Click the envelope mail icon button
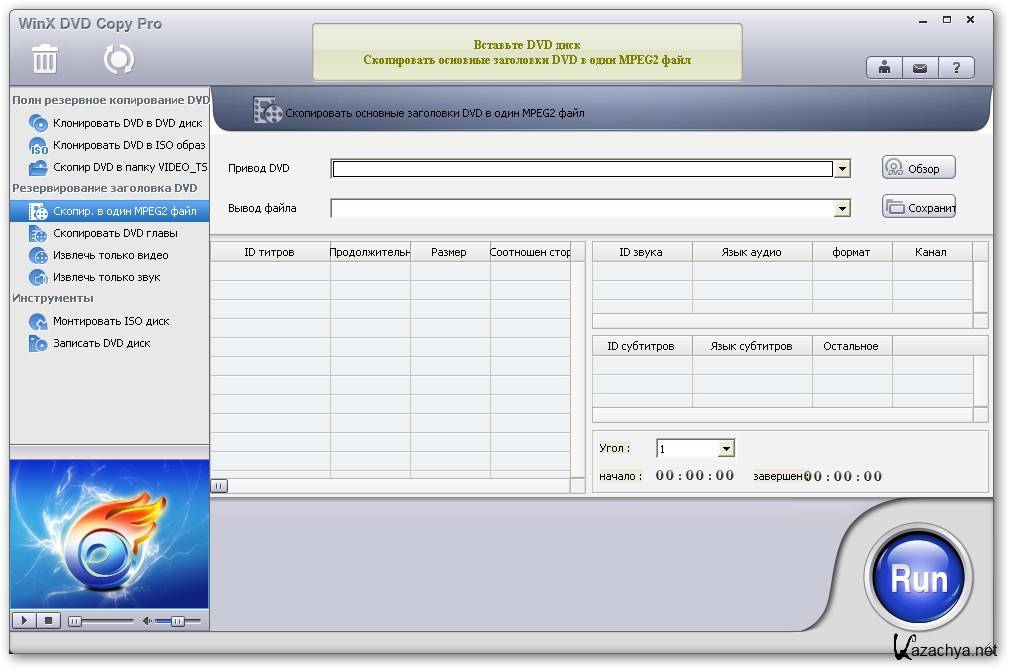 click(x=920, y=68)
